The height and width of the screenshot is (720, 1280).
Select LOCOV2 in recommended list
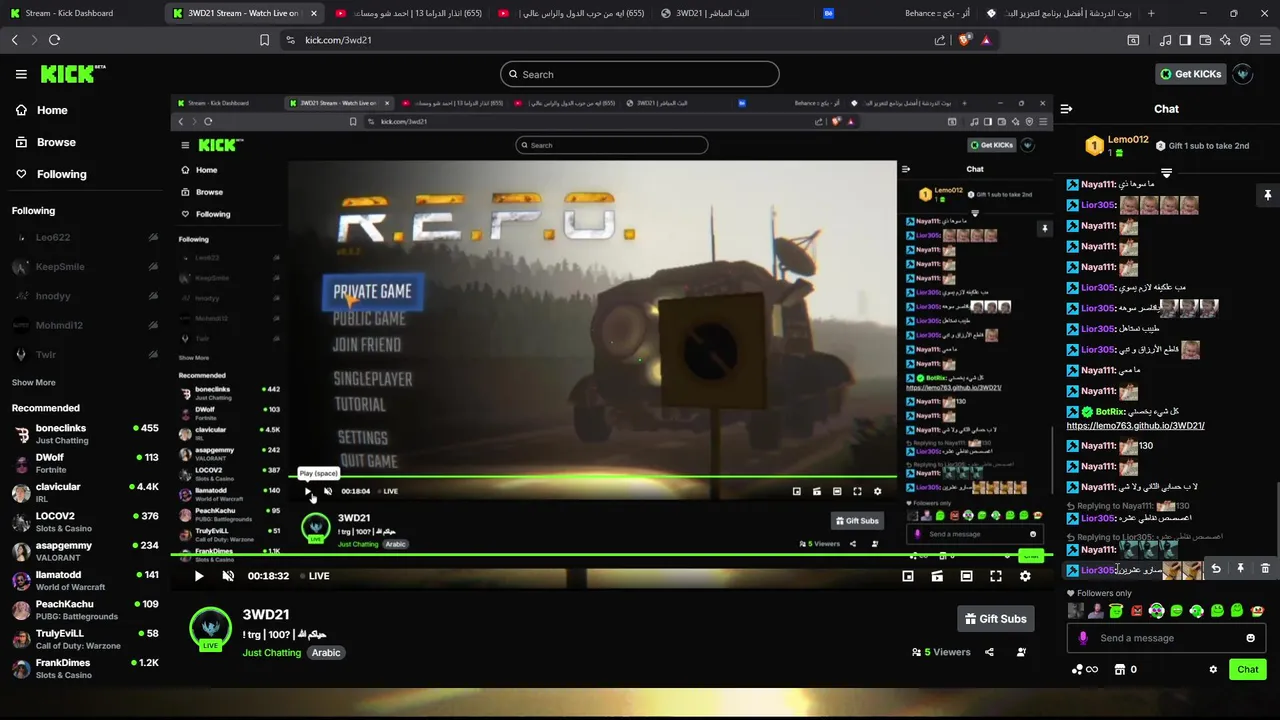coord(85,522)
